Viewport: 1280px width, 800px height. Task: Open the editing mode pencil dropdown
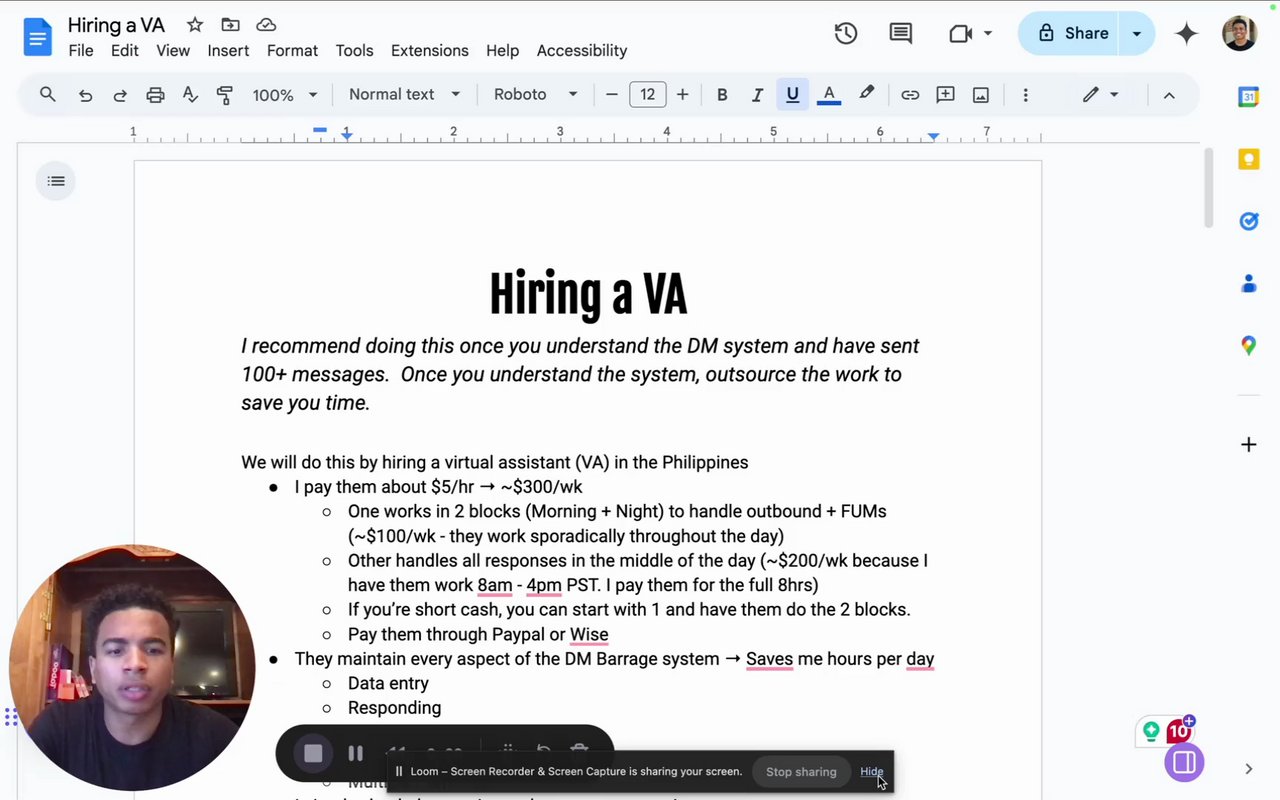[1100, 95]
